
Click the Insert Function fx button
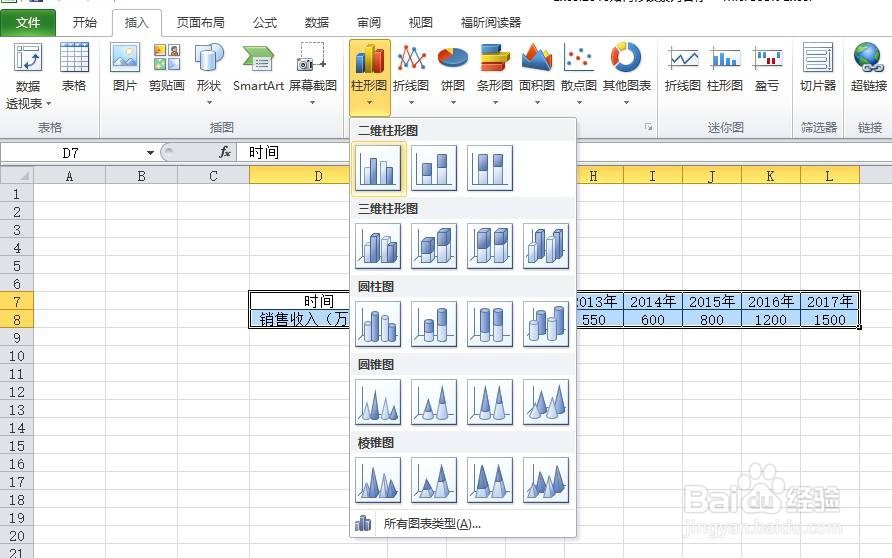[225, 152]
